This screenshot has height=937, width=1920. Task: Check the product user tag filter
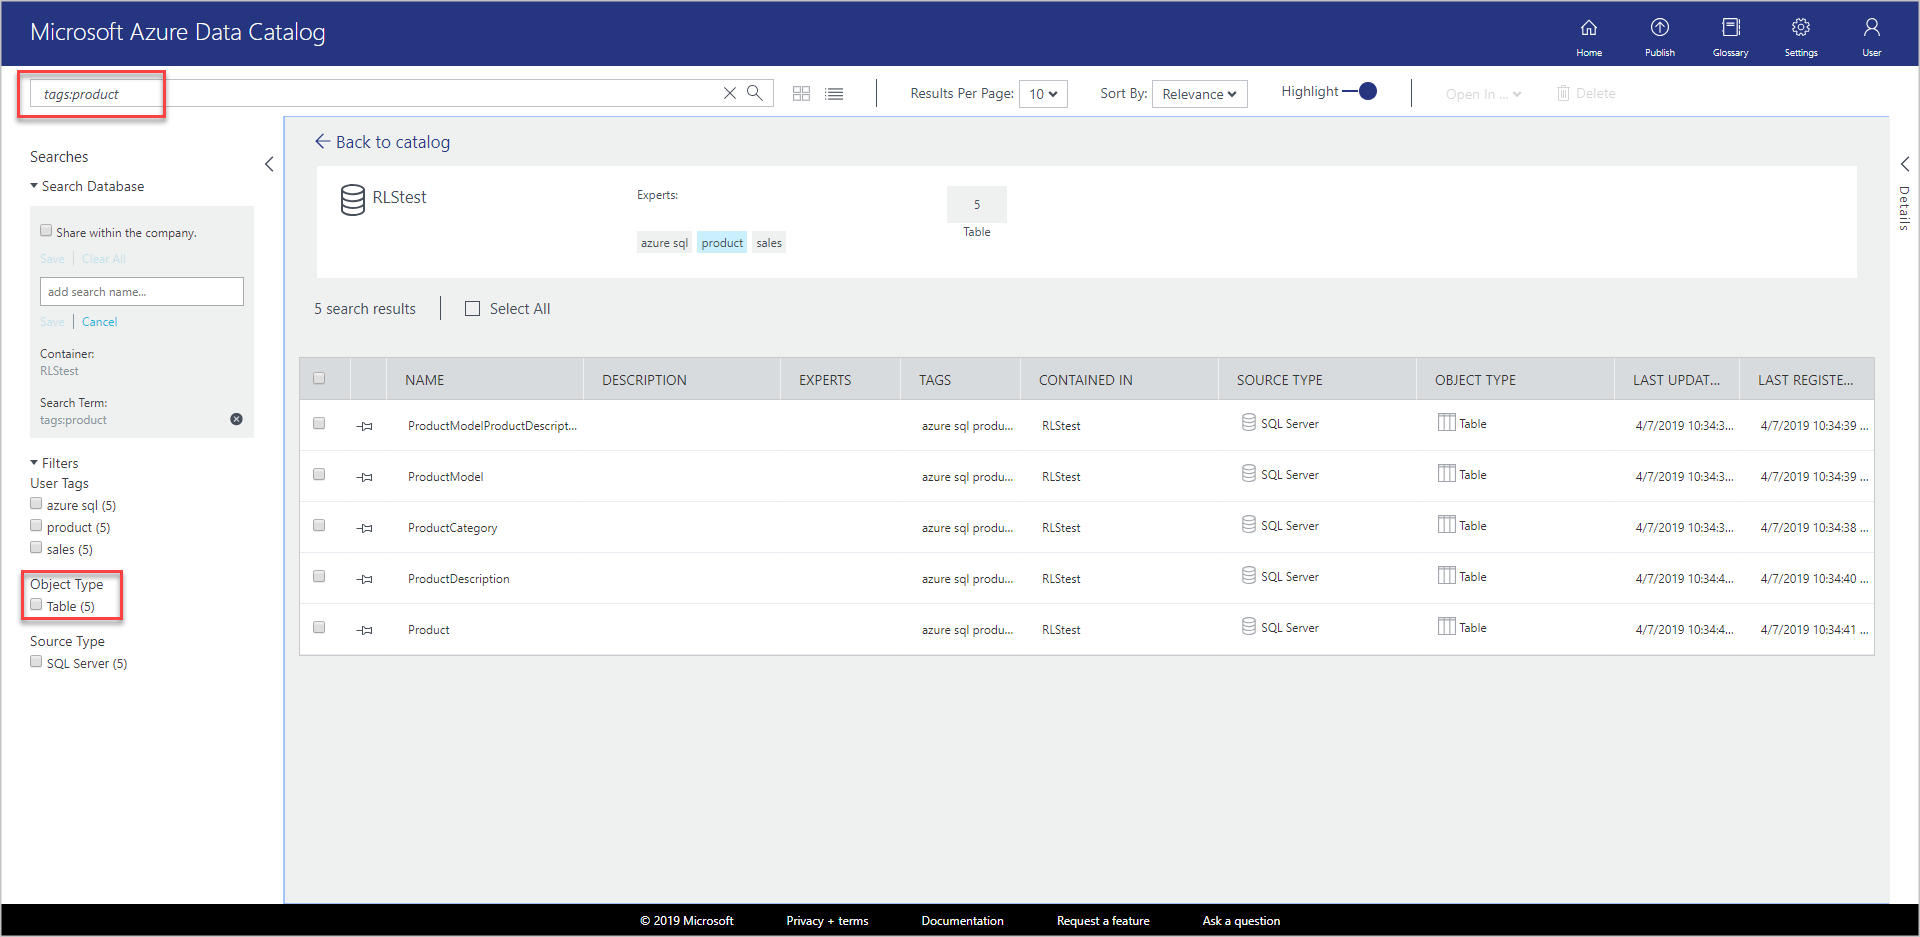coord(36,526)
